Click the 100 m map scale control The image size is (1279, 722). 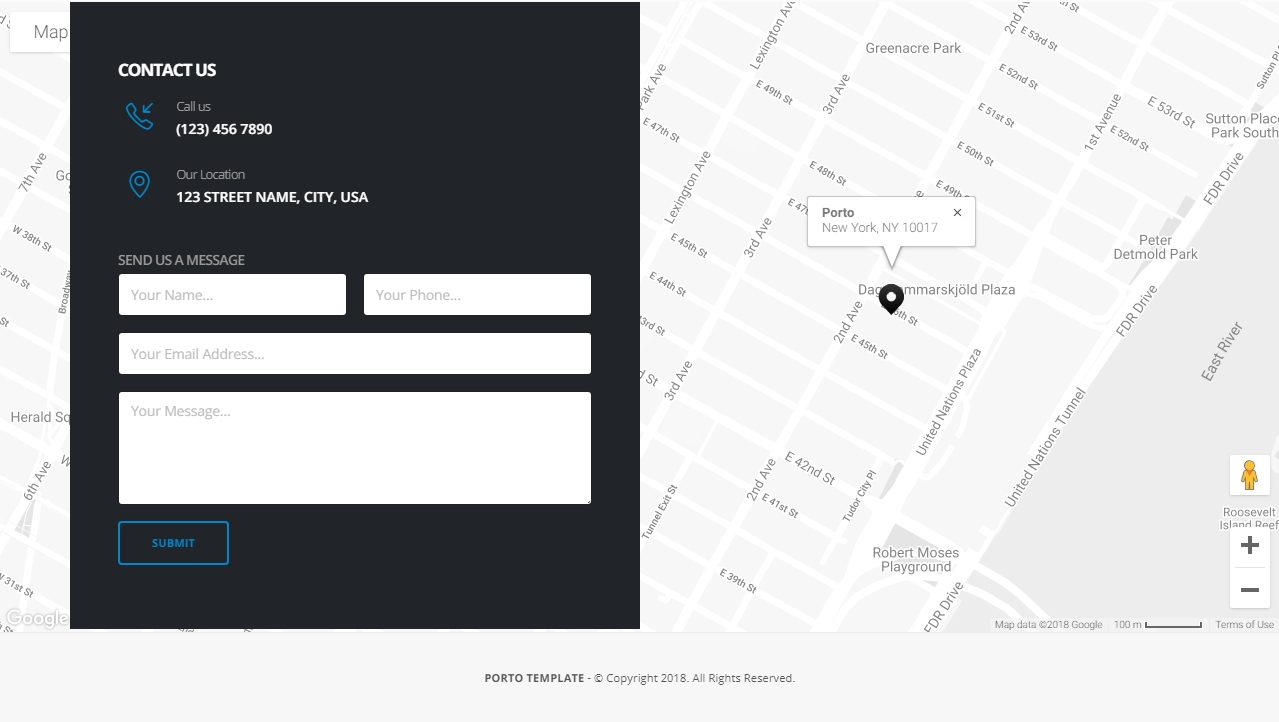(x=1158, y=625)
